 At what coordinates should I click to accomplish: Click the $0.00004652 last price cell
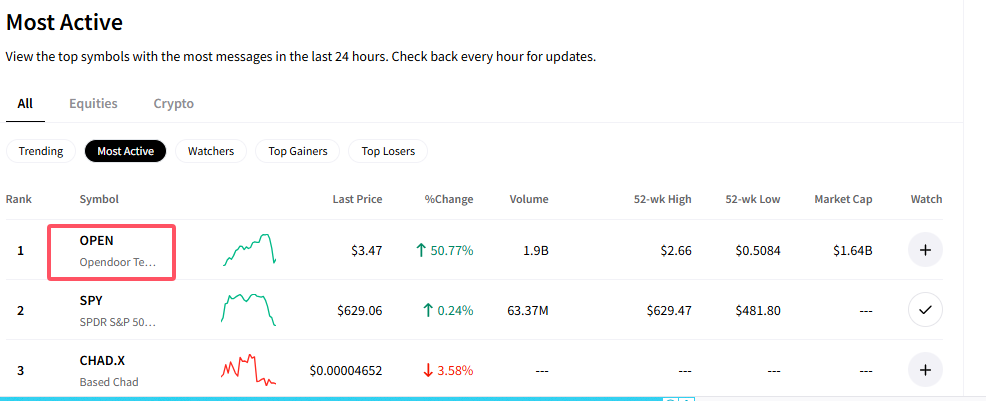click(346, 371)
